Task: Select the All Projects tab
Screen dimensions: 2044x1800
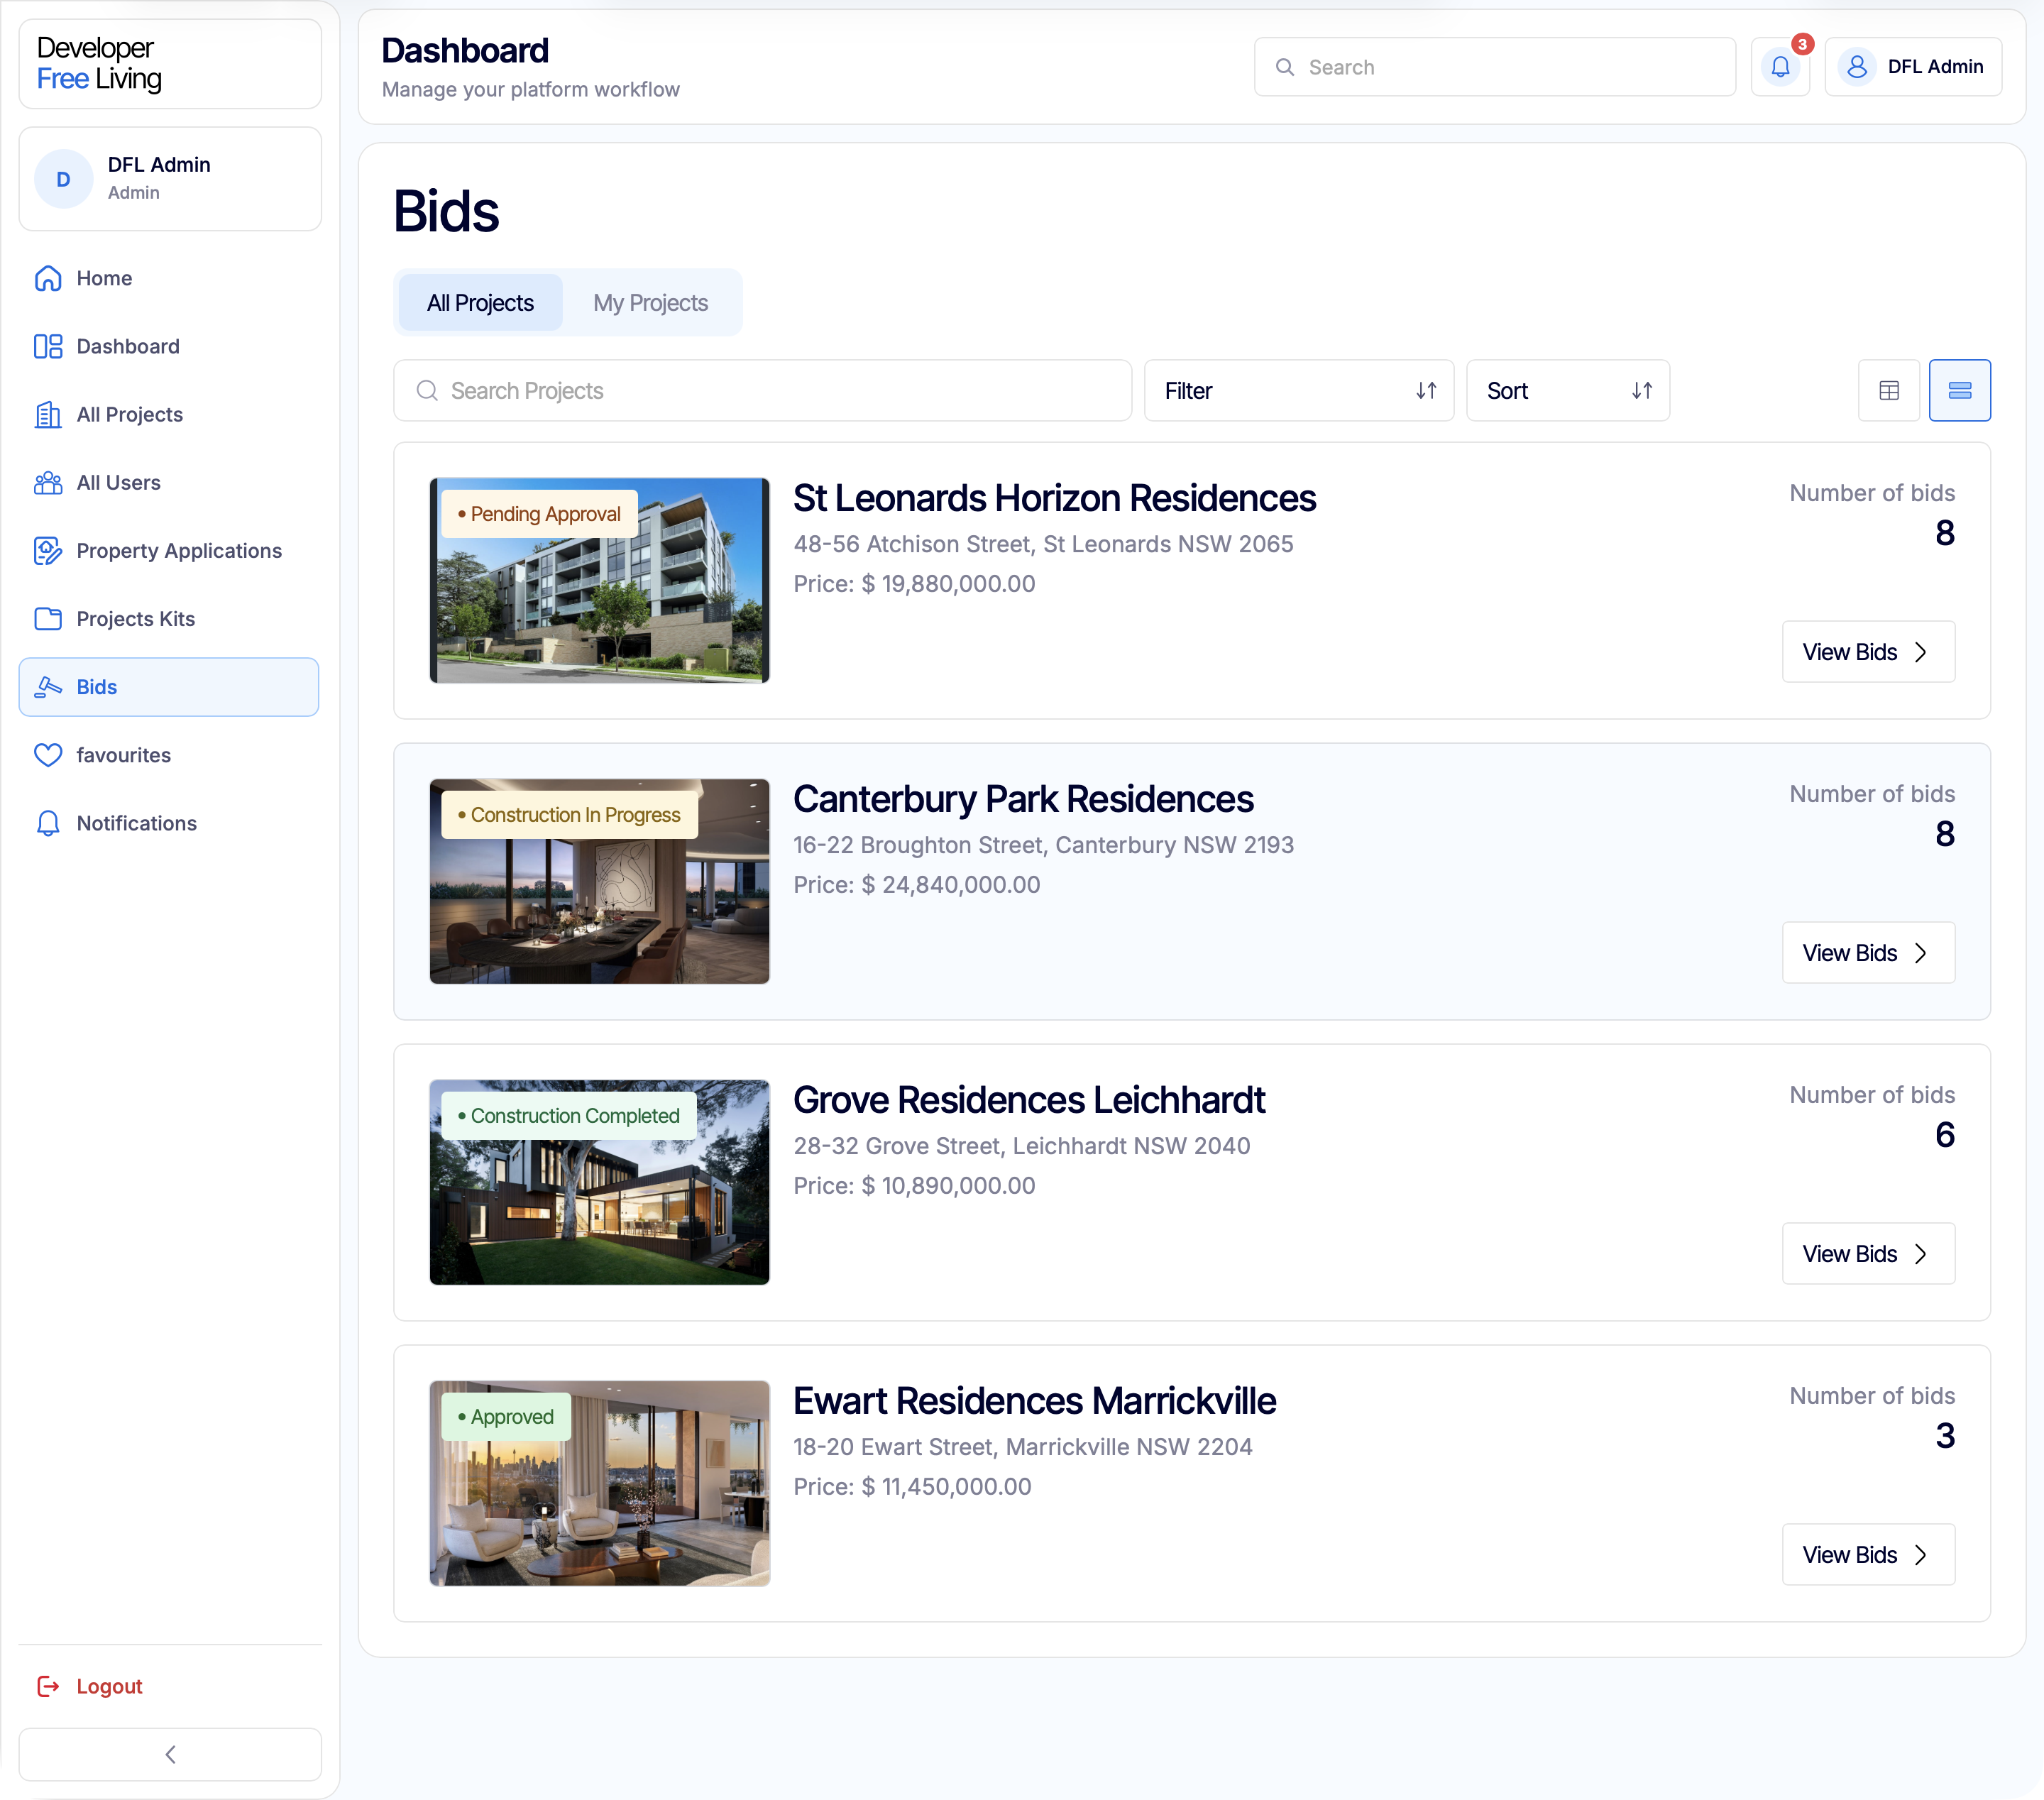Action: tap(480, 302)
